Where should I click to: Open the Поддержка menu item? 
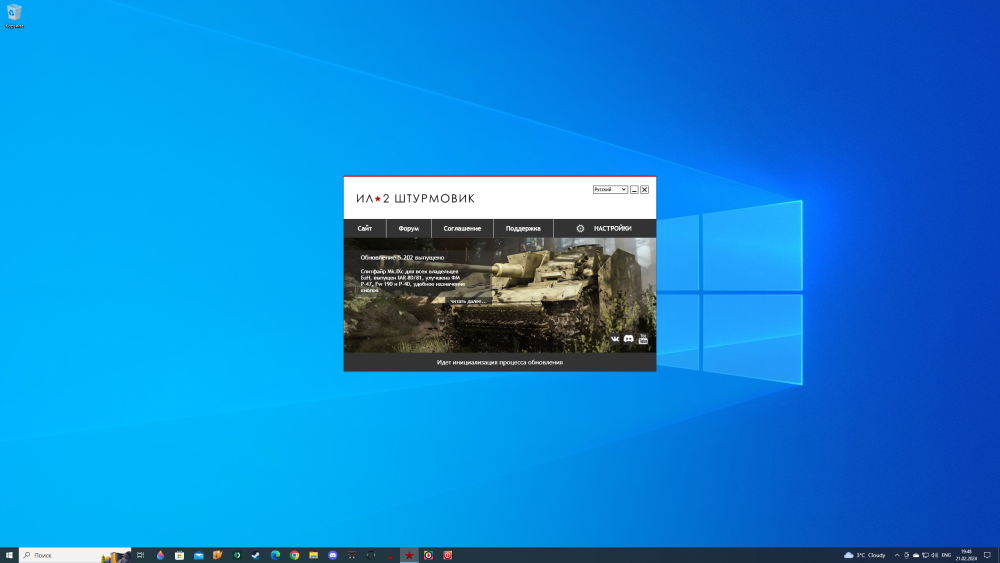[523, 228]
